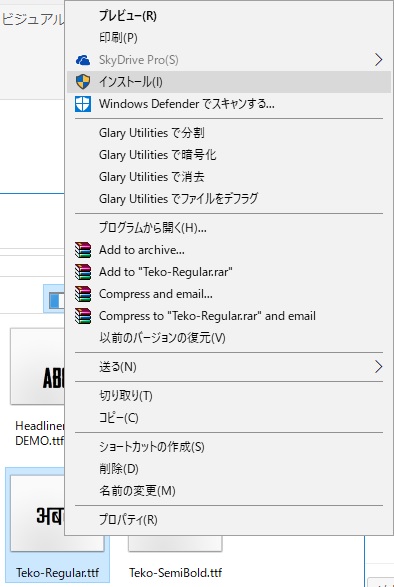Select 切り取り(T) to cut the file

click(229, 396)
